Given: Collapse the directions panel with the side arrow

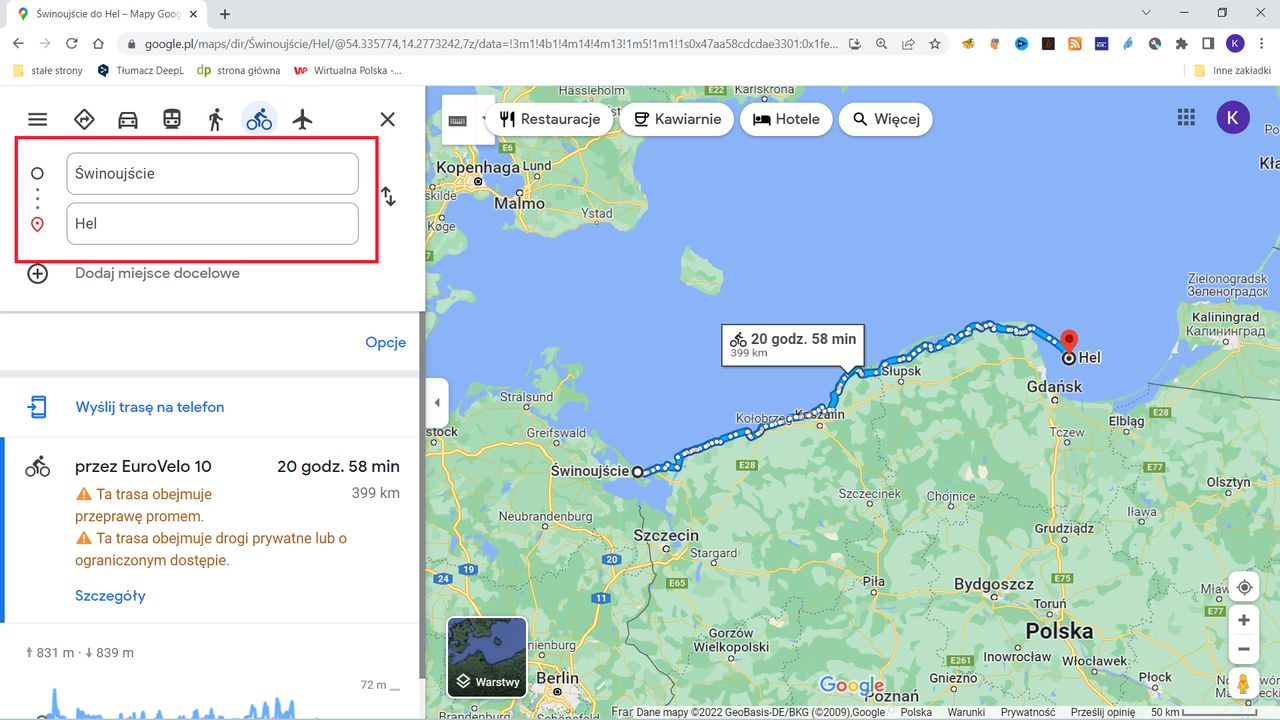Looking at the screenshot, I should (437, 402).
